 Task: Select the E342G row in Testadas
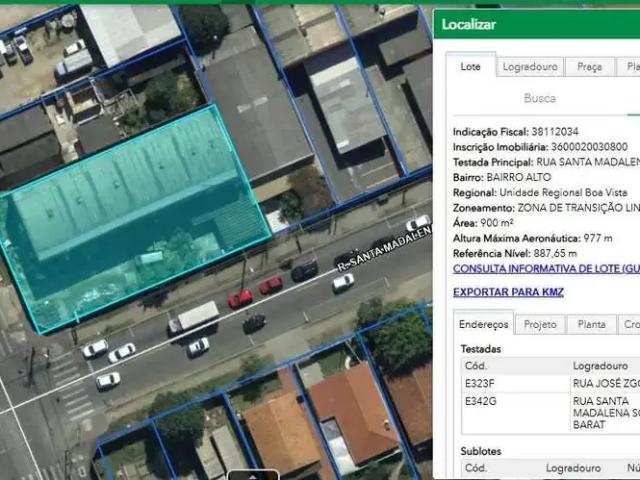click(480, 401)
